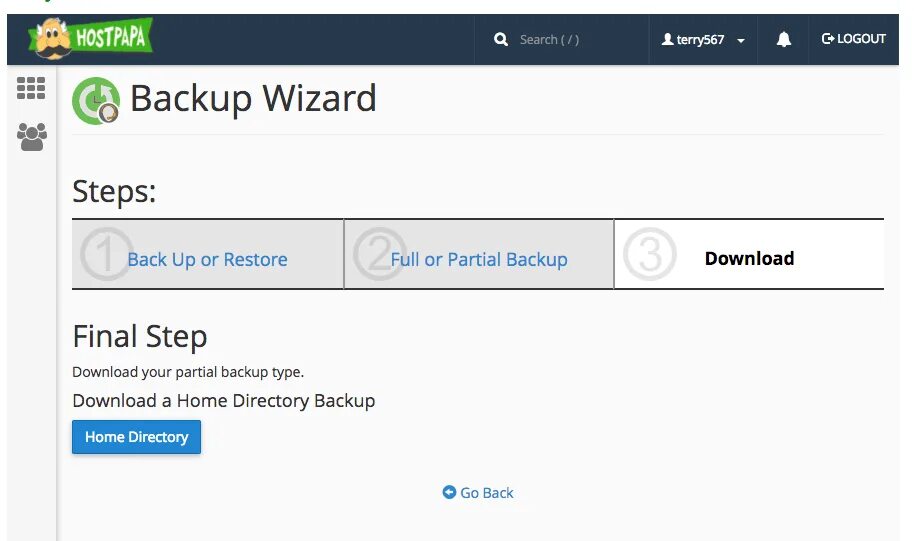
Task: Open the home grid icon in sidebar
Action: point(31,88)
